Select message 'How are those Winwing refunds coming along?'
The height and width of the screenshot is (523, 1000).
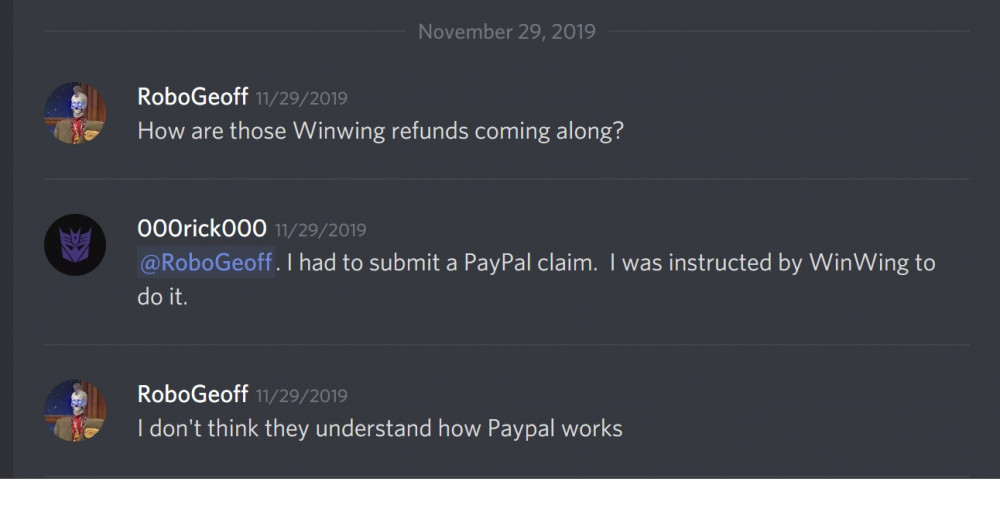point(380,131)
